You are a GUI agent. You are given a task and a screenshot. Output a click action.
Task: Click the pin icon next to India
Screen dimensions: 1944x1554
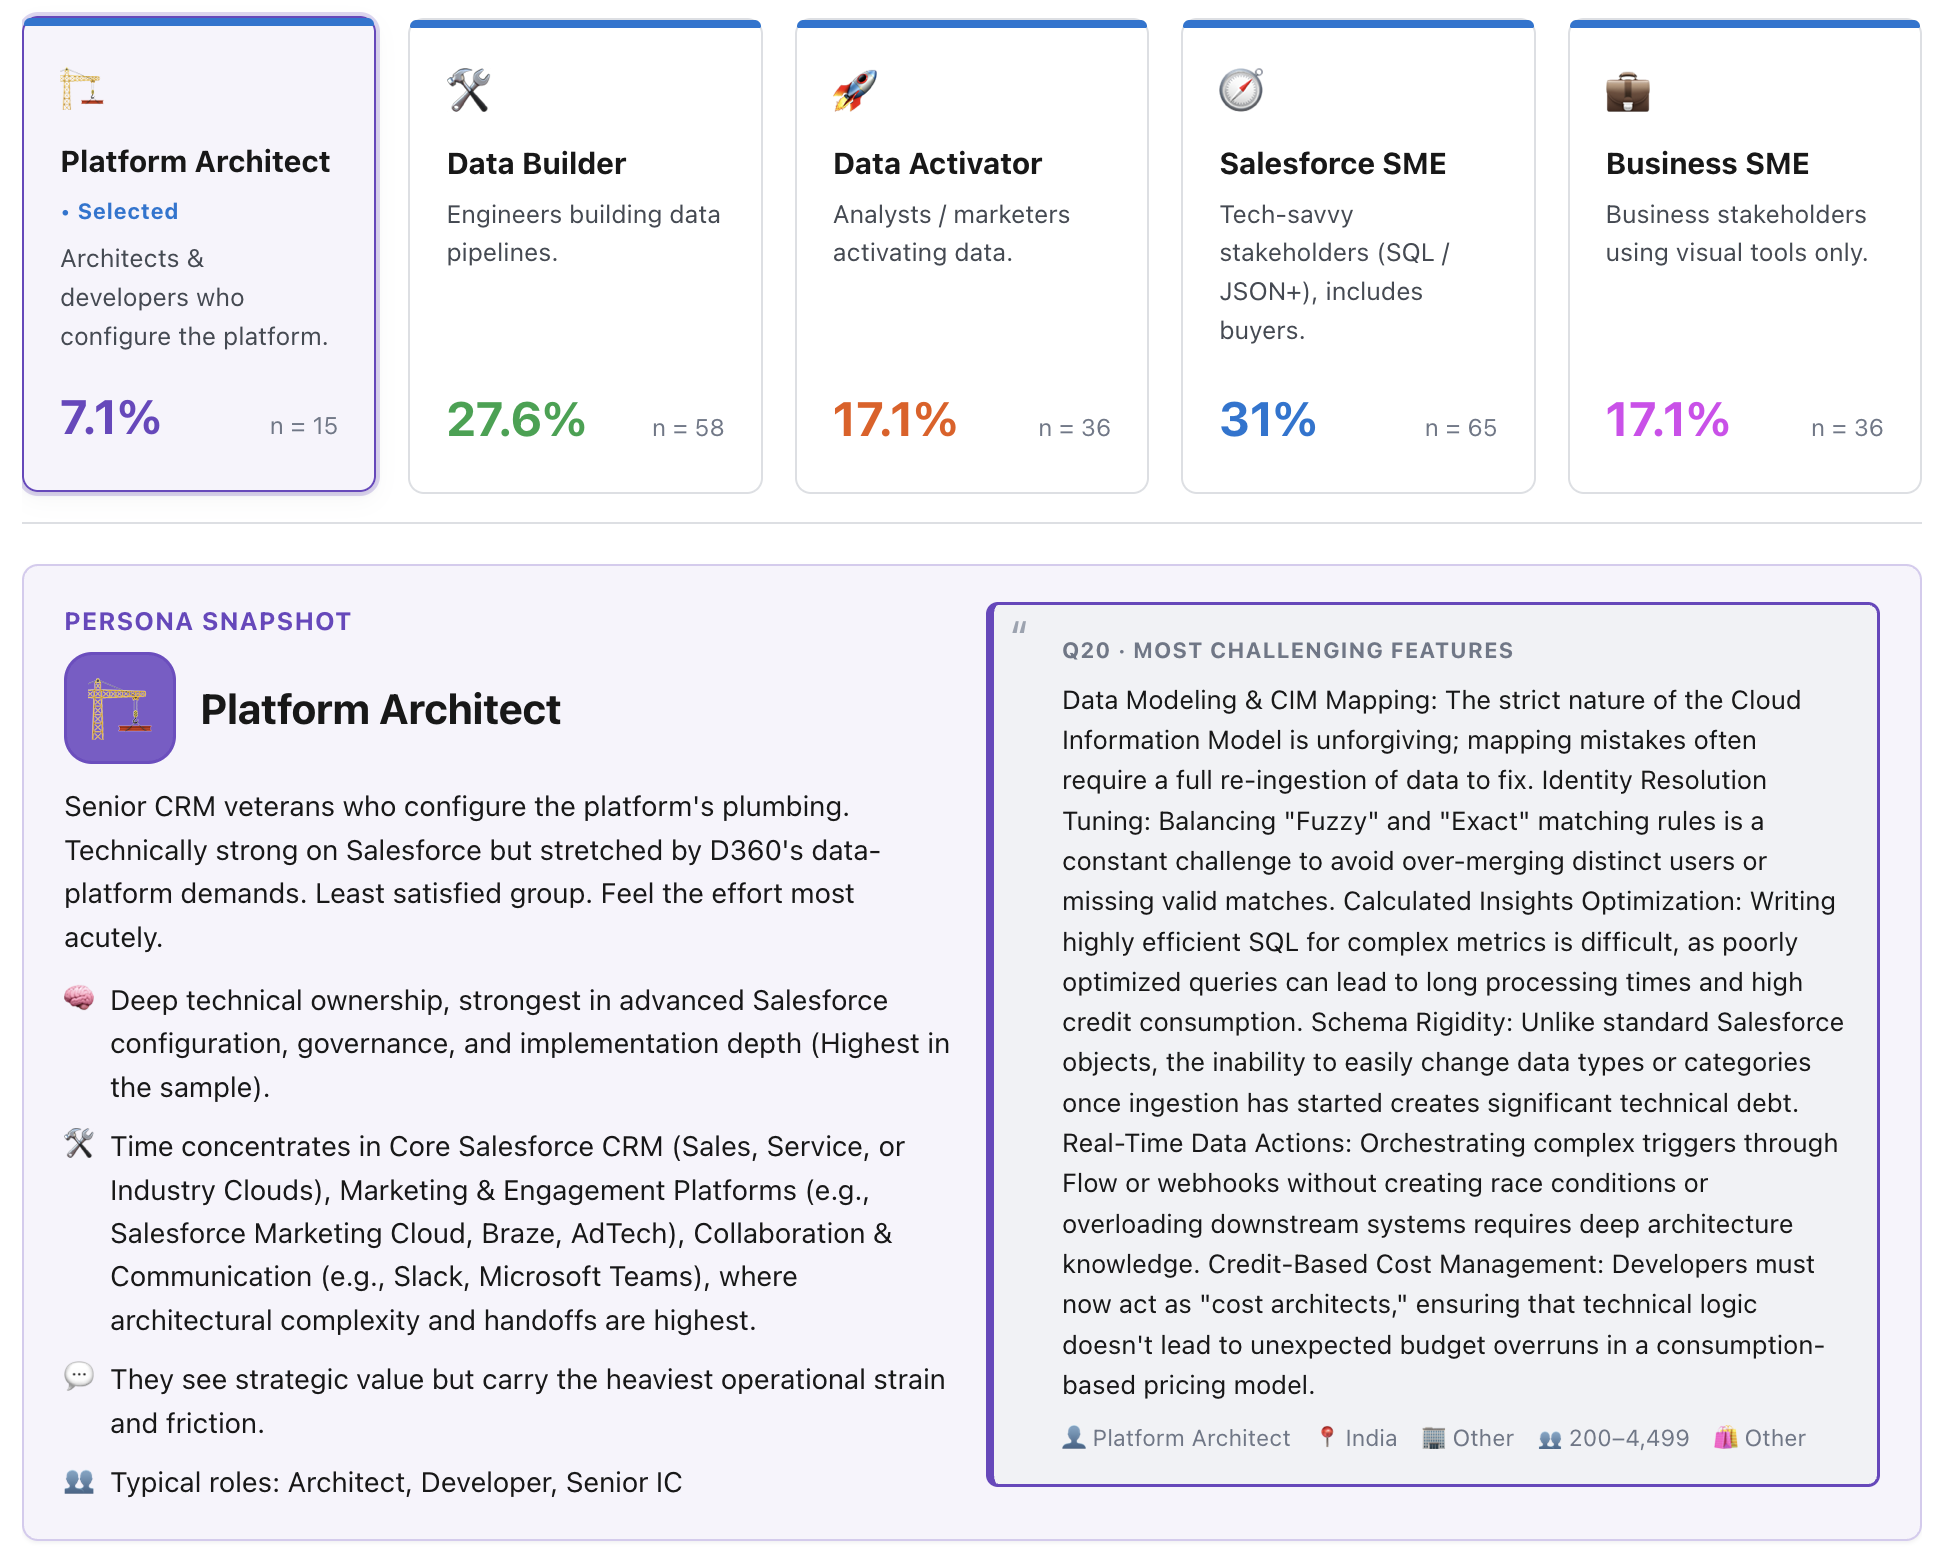[x=1326, y=1437]
